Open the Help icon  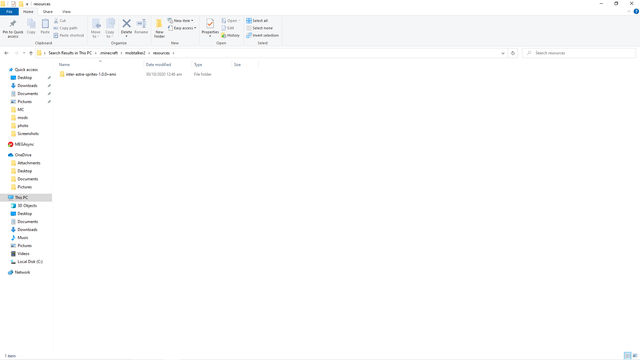coord(636,11)
